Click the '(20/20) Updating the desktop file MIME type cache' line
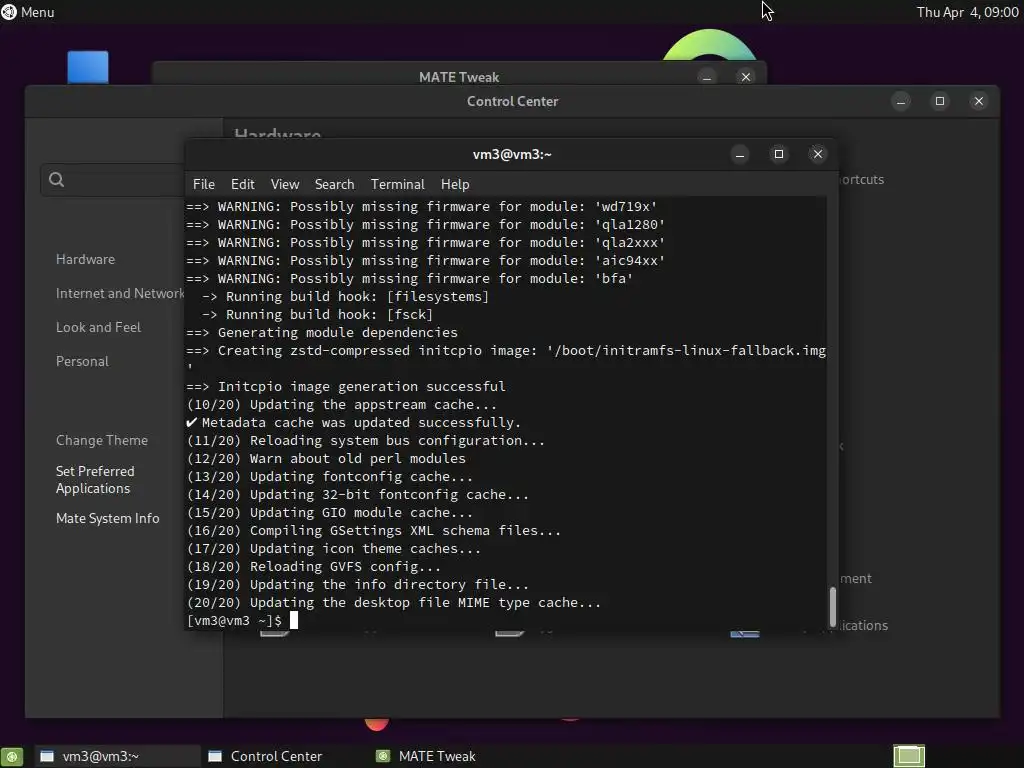The width and height of the screenshot is (1024, 768). tap(394, 603)
